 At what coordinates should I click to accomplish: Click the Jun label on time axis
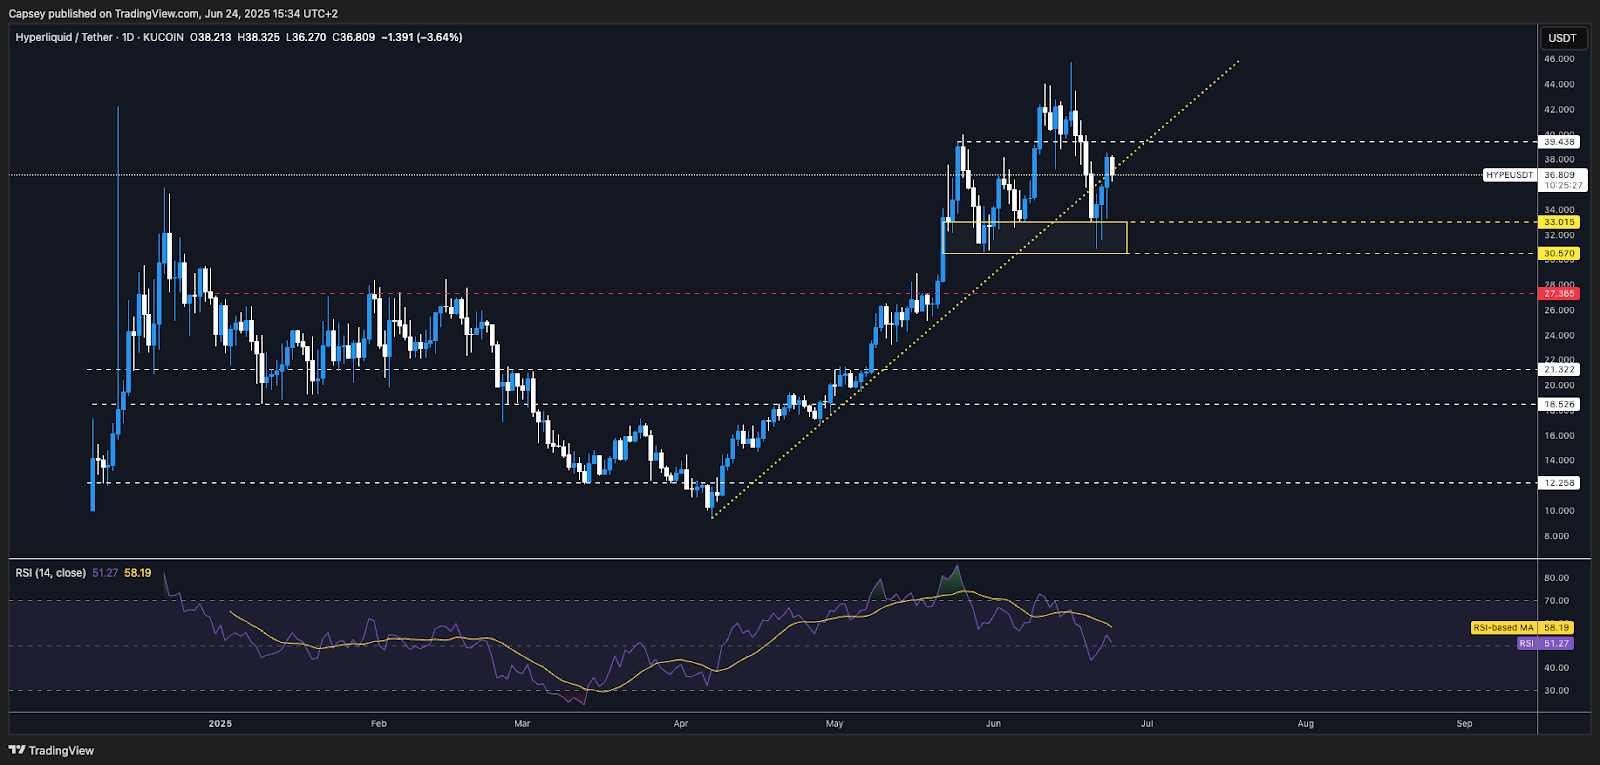tap(993, 723)
